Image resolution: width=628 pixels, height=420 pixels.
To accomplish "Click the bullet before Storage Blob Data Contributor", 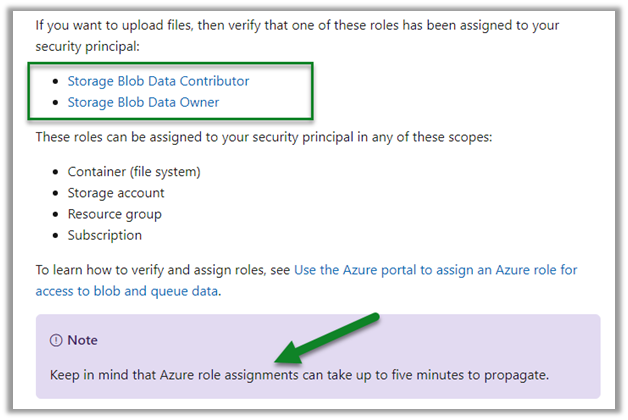I will [54, 81].
